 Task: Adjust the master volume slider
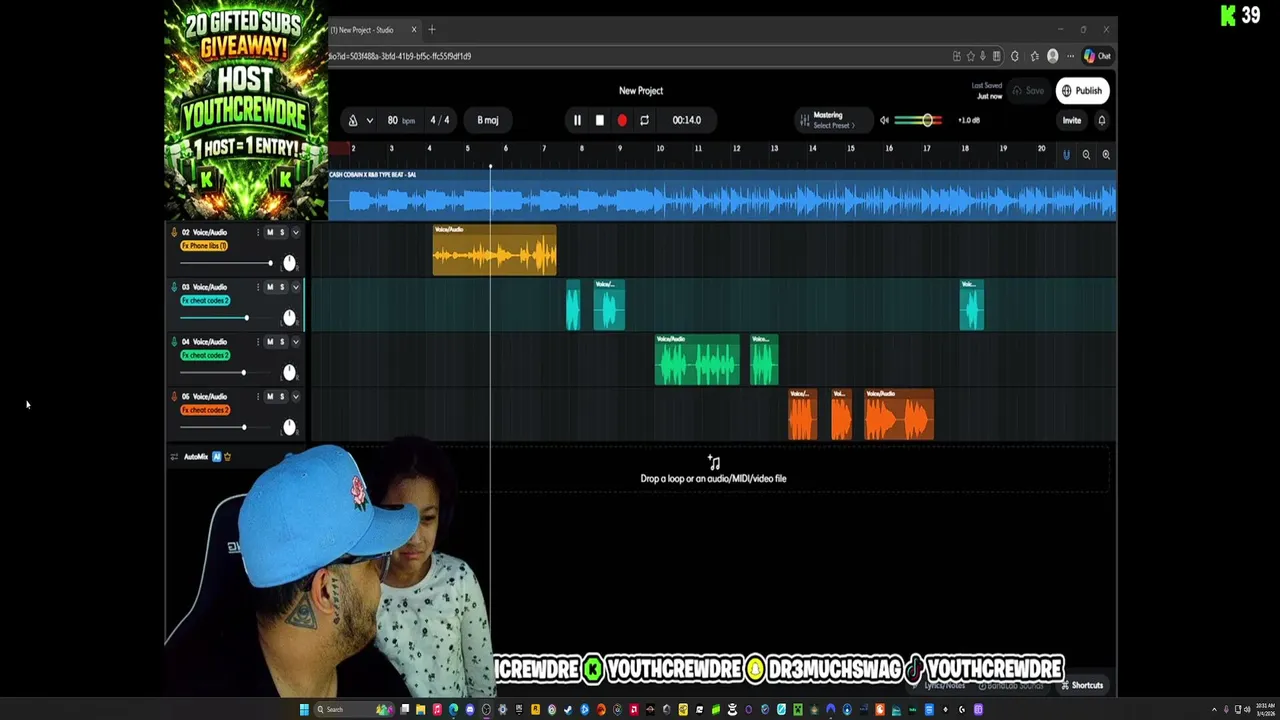pyautogui.click(x=920, y=120)
